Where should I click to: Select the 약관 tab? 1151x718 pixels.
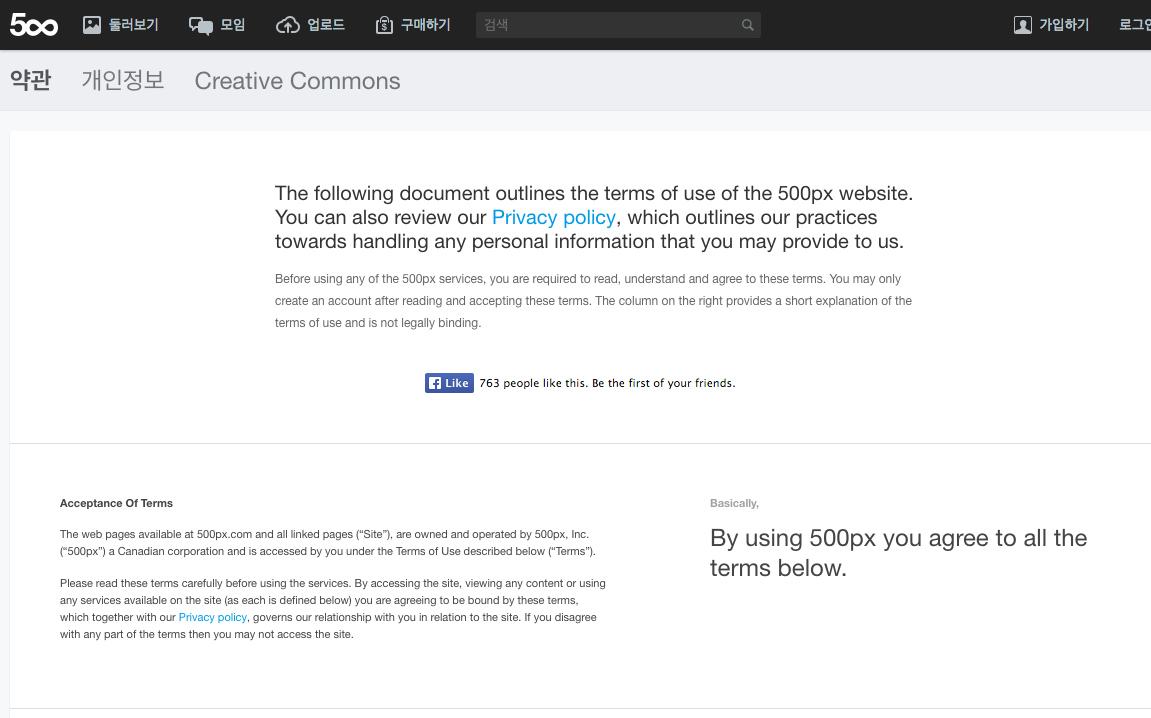[31, 80]
